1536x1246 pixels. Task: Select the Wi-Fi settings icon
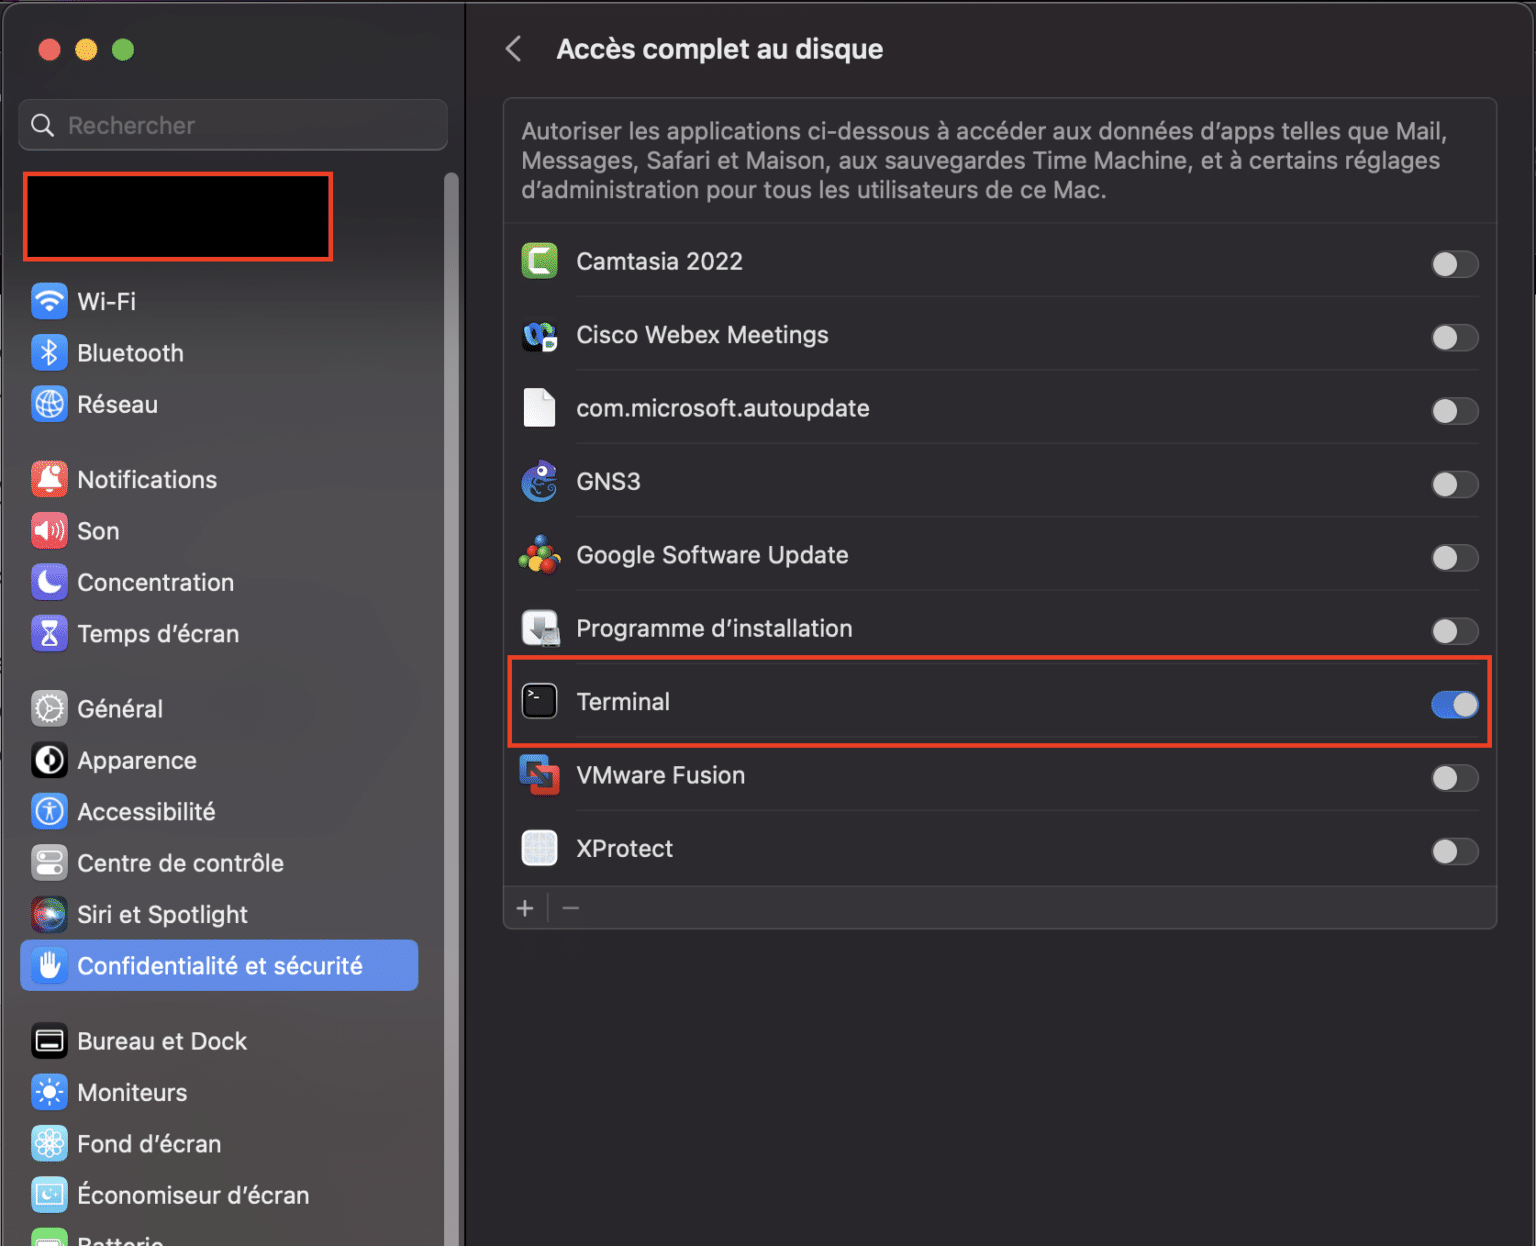49,301
